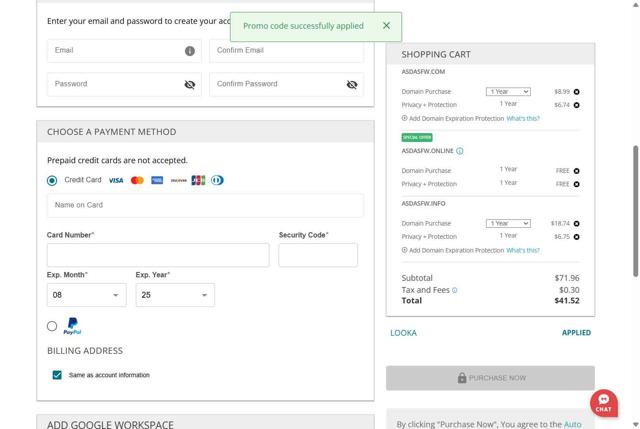The width and height of the screenshot is (640, 429).
Task: Uncheck Same as account information
Action: click(57, 375)
